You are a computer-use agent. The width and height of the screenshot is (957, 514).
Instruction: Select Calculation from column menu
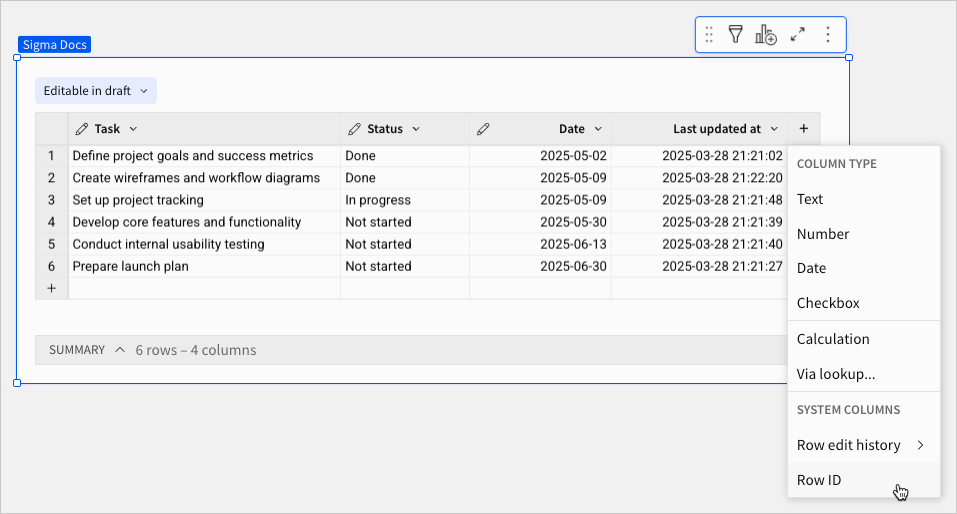tap(833, 339)
